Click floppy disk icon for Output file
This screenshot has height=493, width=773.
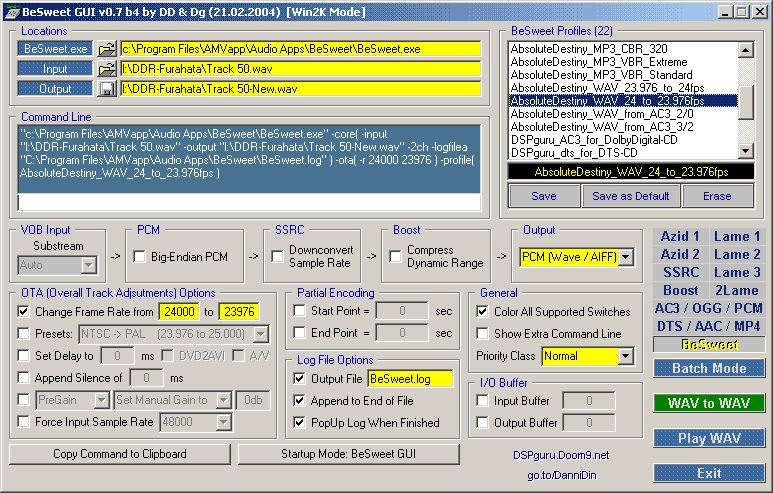point(106,89)
